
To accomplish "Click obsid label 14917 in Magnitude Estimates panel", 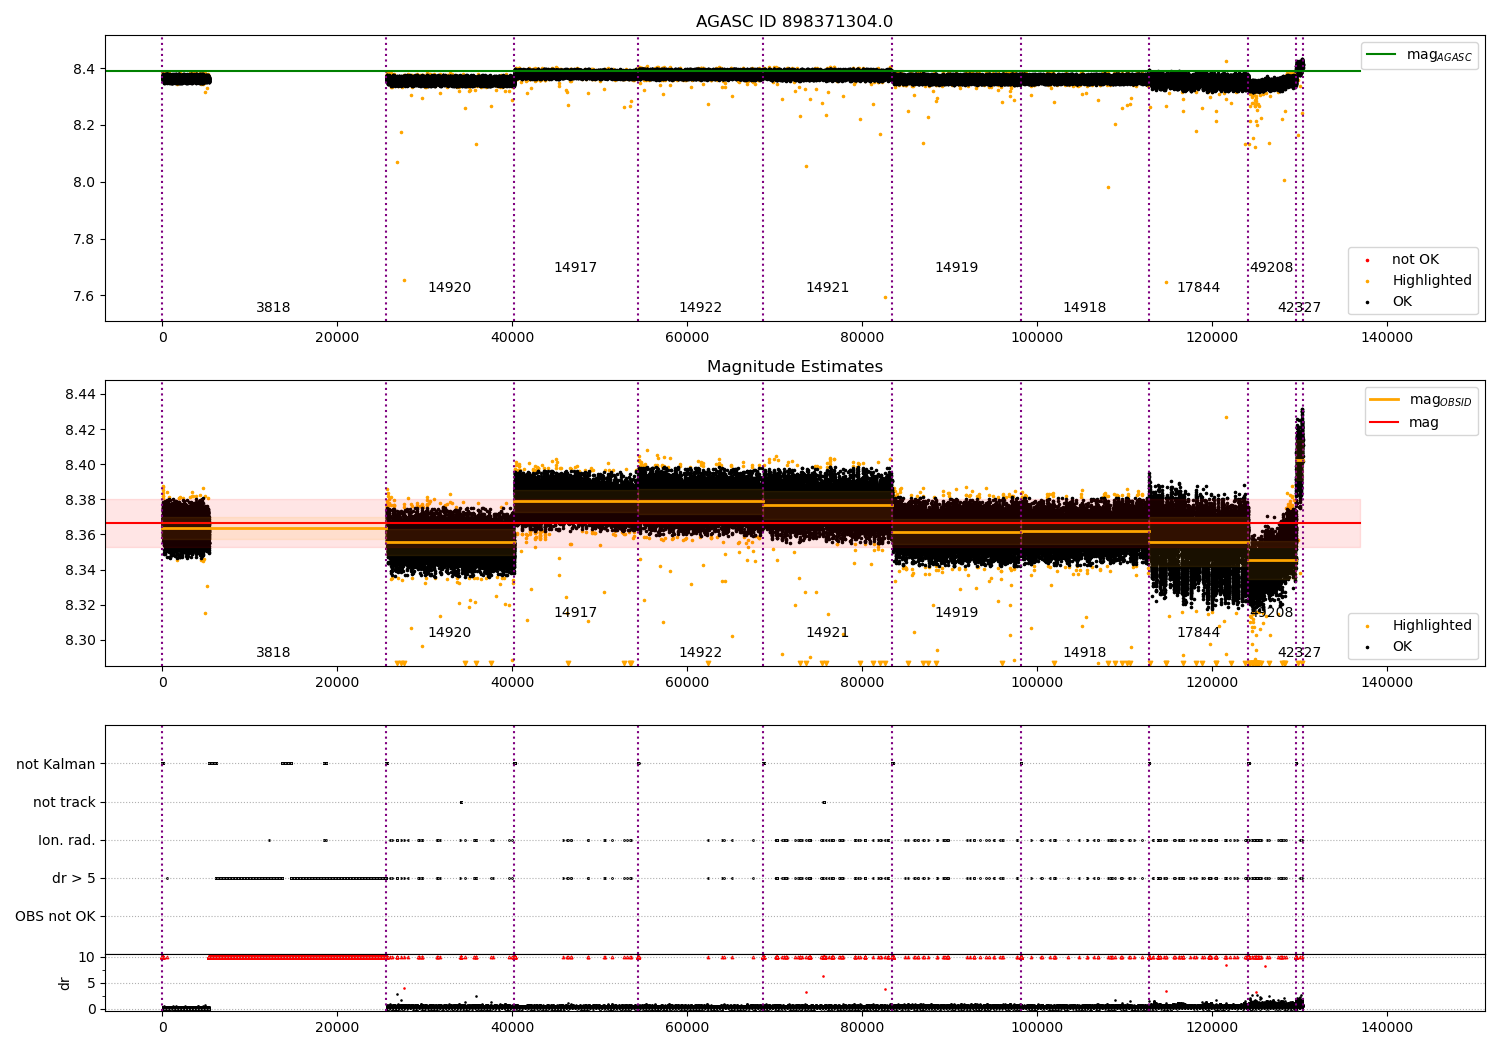I will point(575,613).
